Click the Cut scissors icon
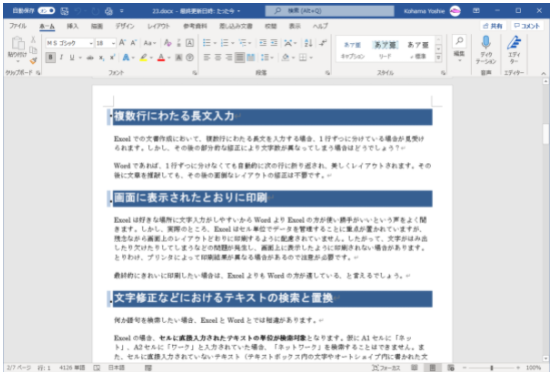Image resolution: width=550 pixels, height=372 pixels. click(x=33, y=40)
